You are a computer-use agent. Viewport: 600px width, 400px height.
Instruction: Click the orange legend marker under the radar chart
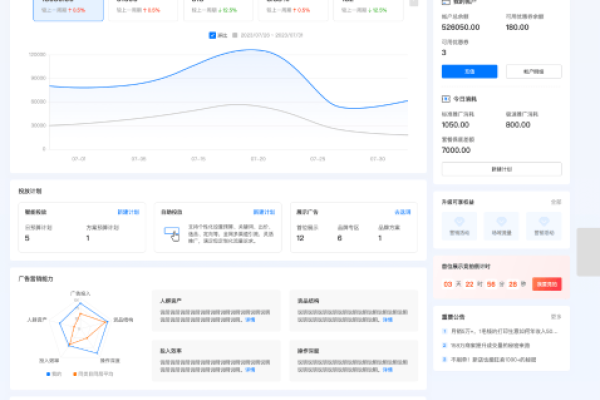[x=75, y=374]
